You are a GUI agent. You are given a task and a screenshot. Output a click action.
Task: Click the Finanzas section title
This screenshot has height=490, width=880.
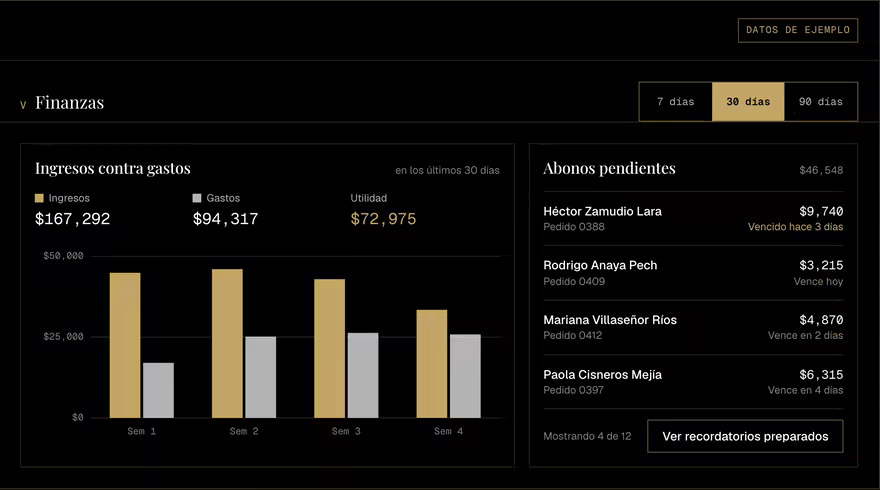coord(70,103)
